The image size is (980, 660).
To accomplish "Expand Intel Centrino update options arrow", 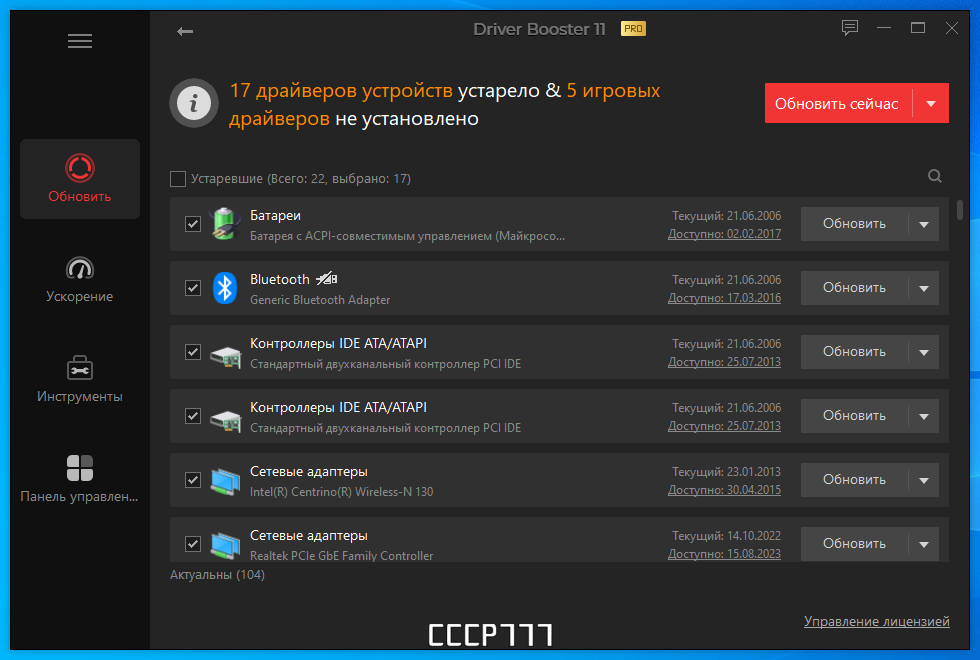I will point(924,480).
